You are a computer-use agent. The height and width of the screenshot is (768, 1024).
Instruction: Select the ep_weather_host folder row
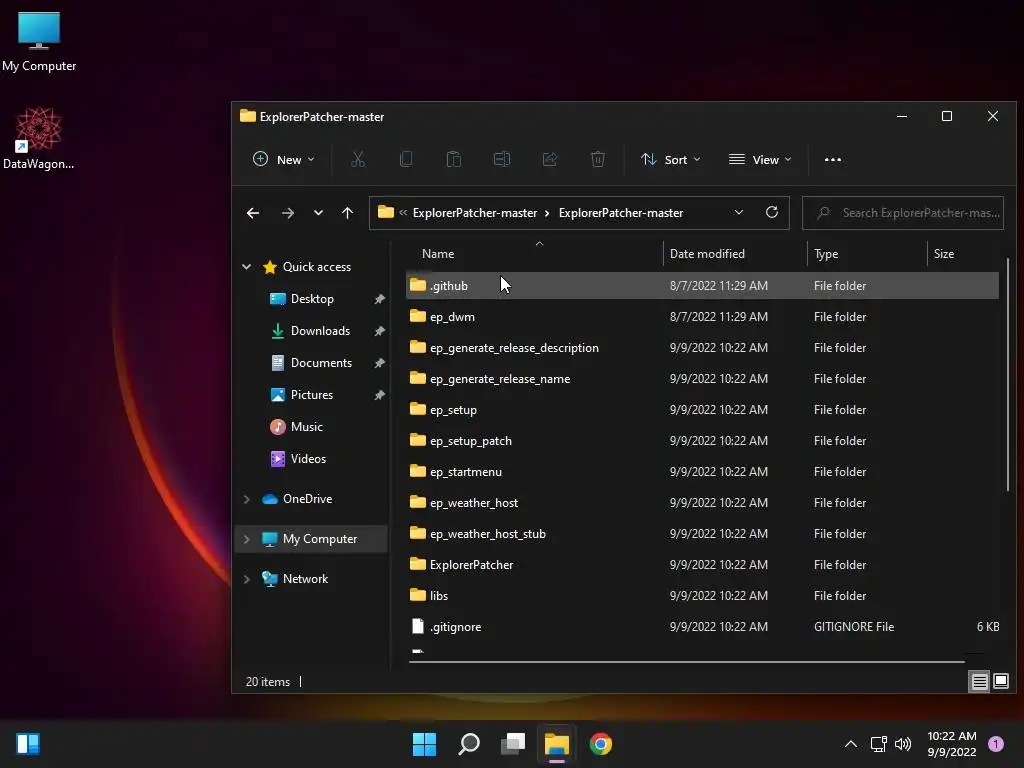click(x=702, y=503)
